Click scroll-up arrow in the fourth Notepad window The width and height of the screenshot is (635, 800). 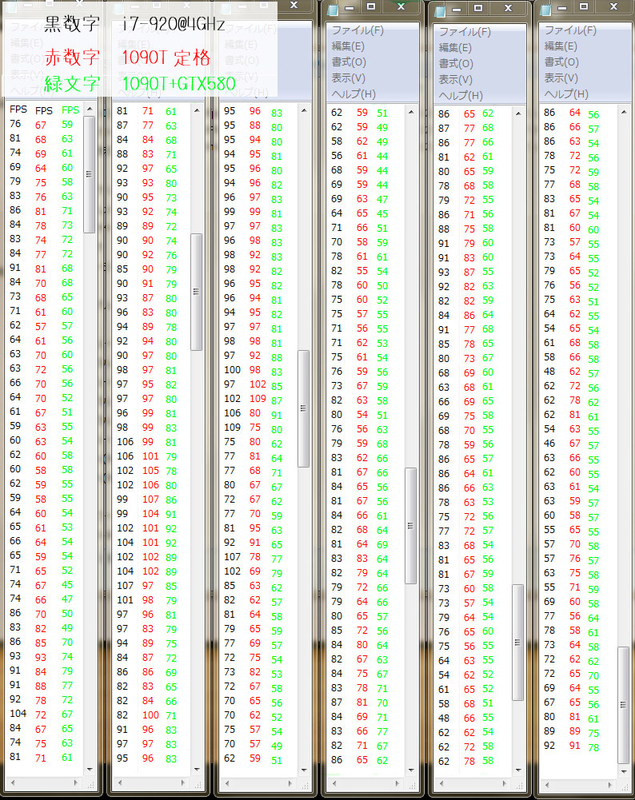411,112
